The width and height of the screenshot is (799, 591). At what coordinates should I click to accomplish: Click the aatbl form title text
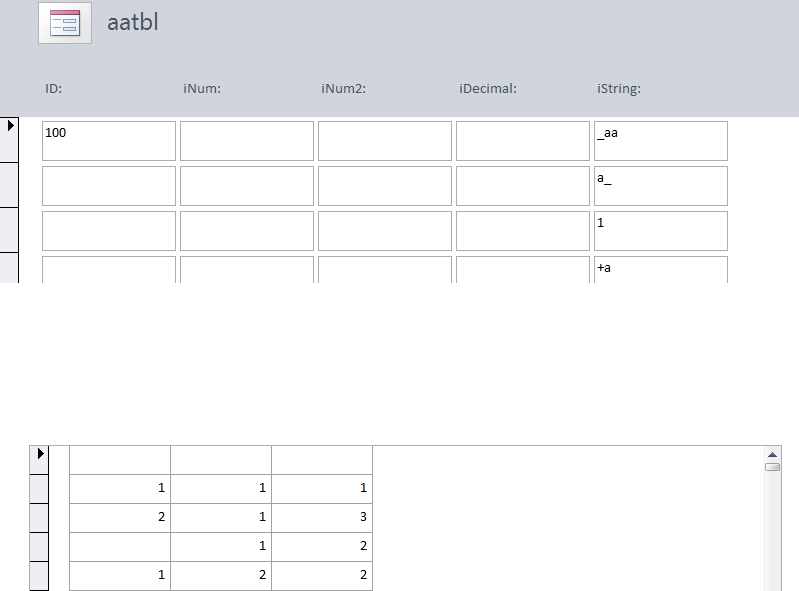133,23
